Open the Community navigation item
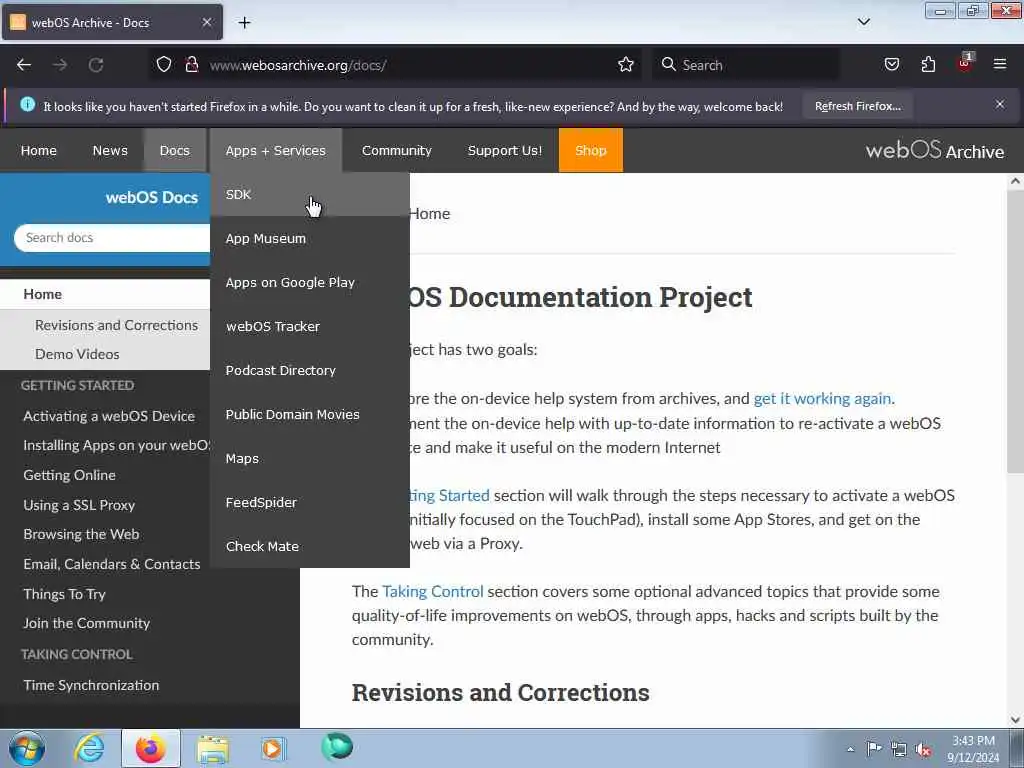 point(396,150)
